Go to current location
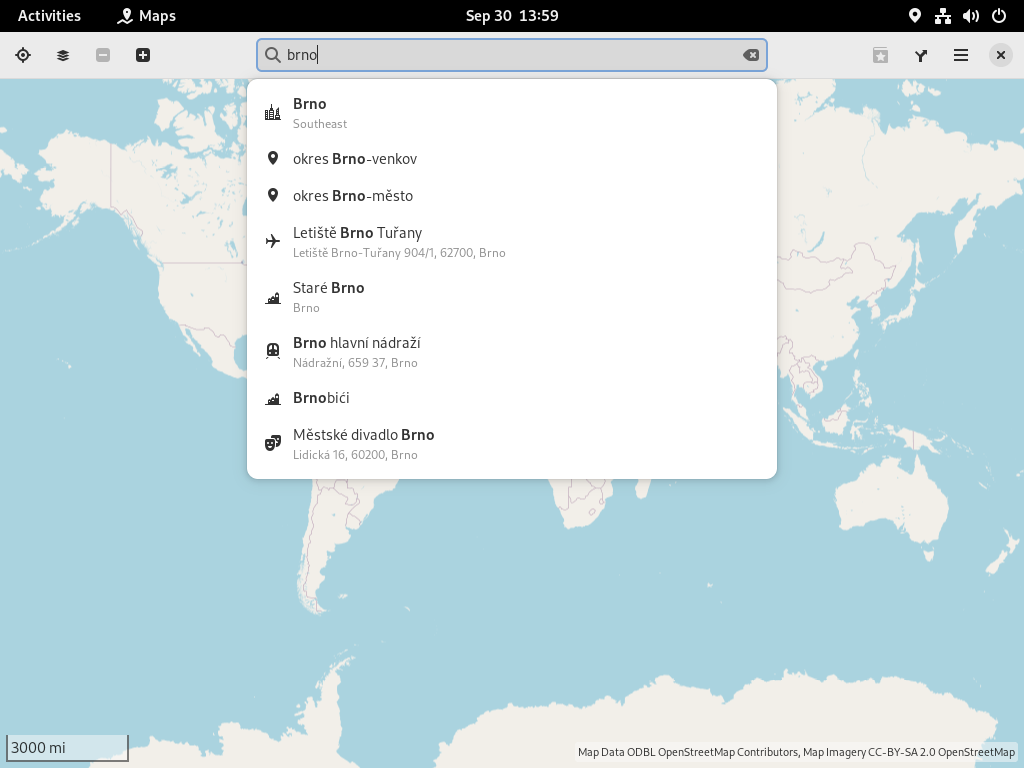Screen dimensions: 1024x768 [23, 56]
